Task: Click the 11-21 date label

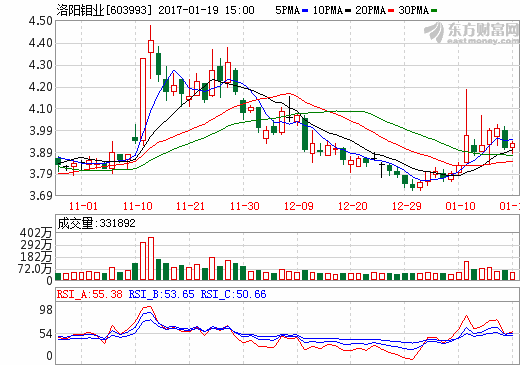Action: click(190, 206)
